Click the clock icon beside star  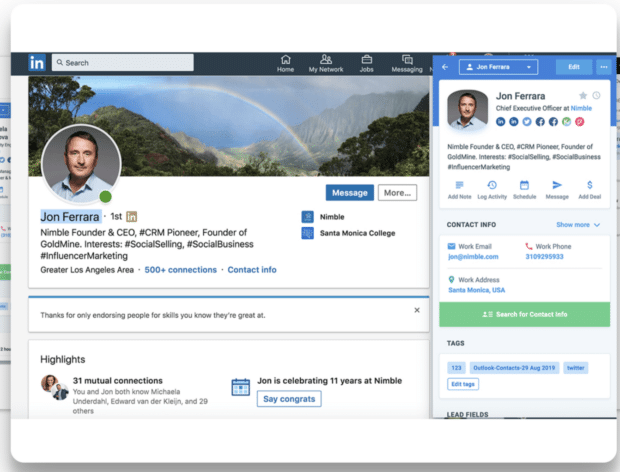pos(596,95)
